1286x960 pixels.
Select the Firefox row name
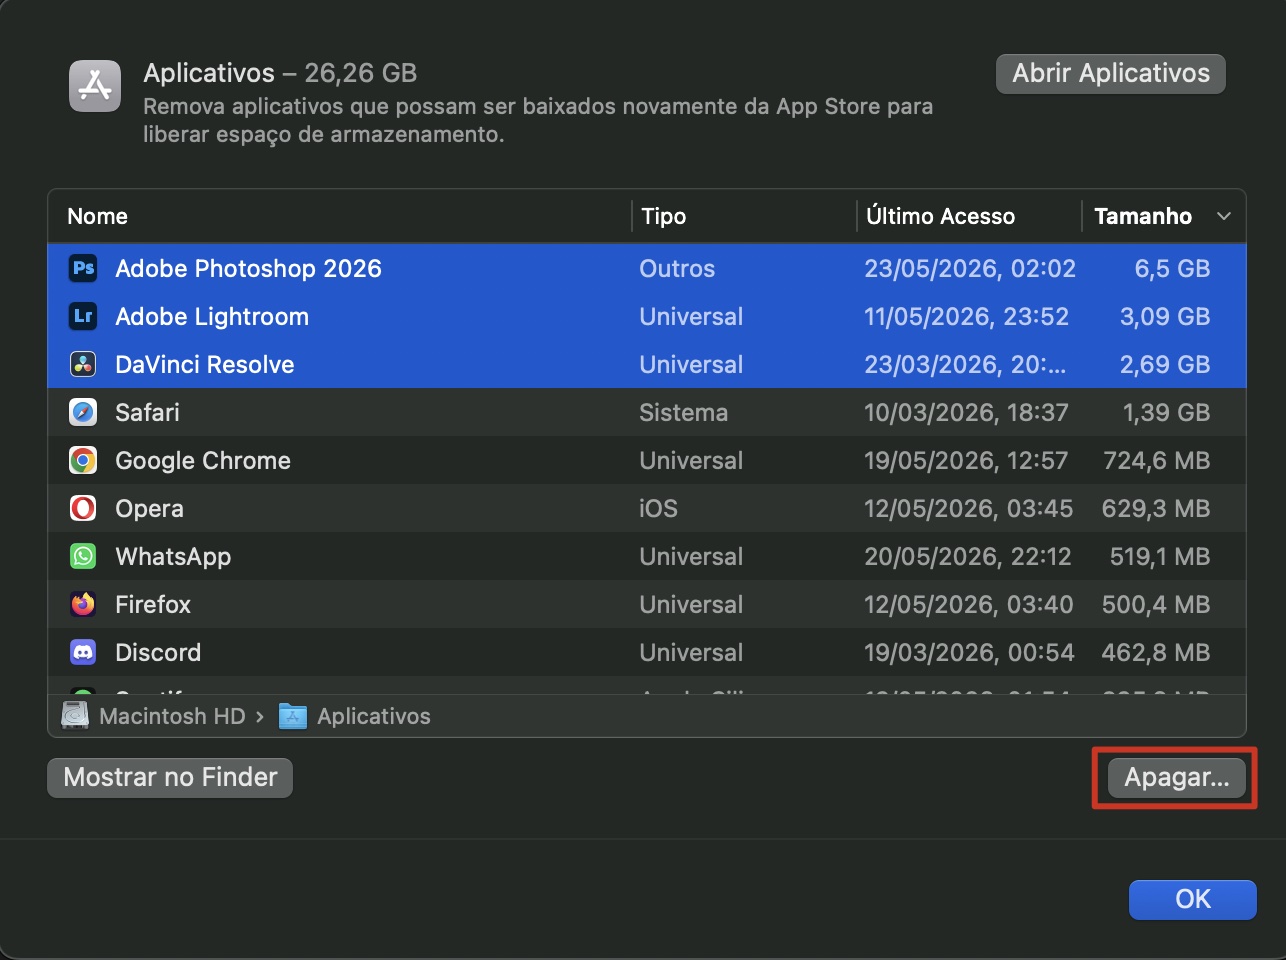(153, 604)
